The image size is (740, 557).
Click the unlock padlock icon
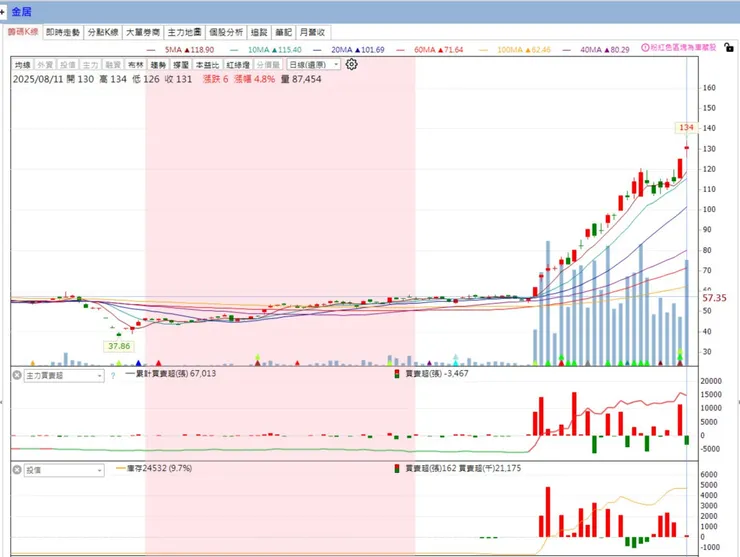pos(729,48)
